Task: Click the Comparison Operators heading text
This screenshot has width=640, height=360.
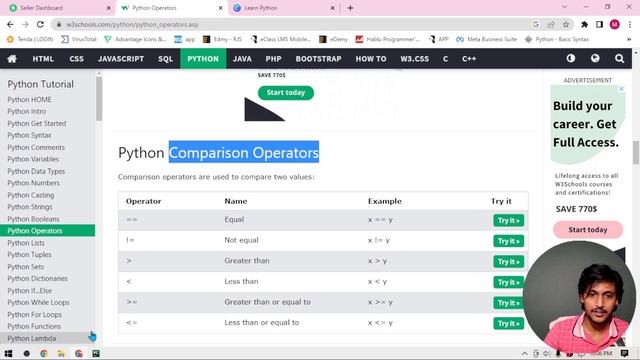Action: (244, 152)
